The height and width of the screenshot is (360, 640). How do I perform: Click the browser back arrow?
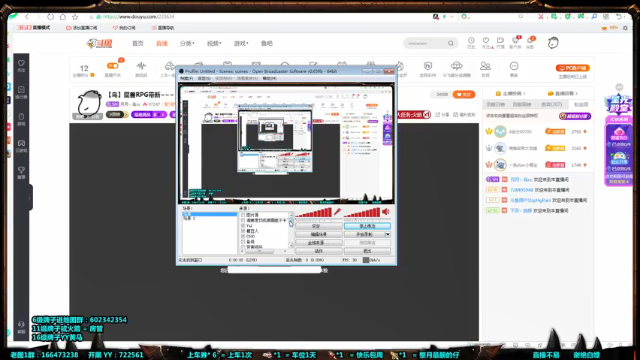[x=27, y=17]
